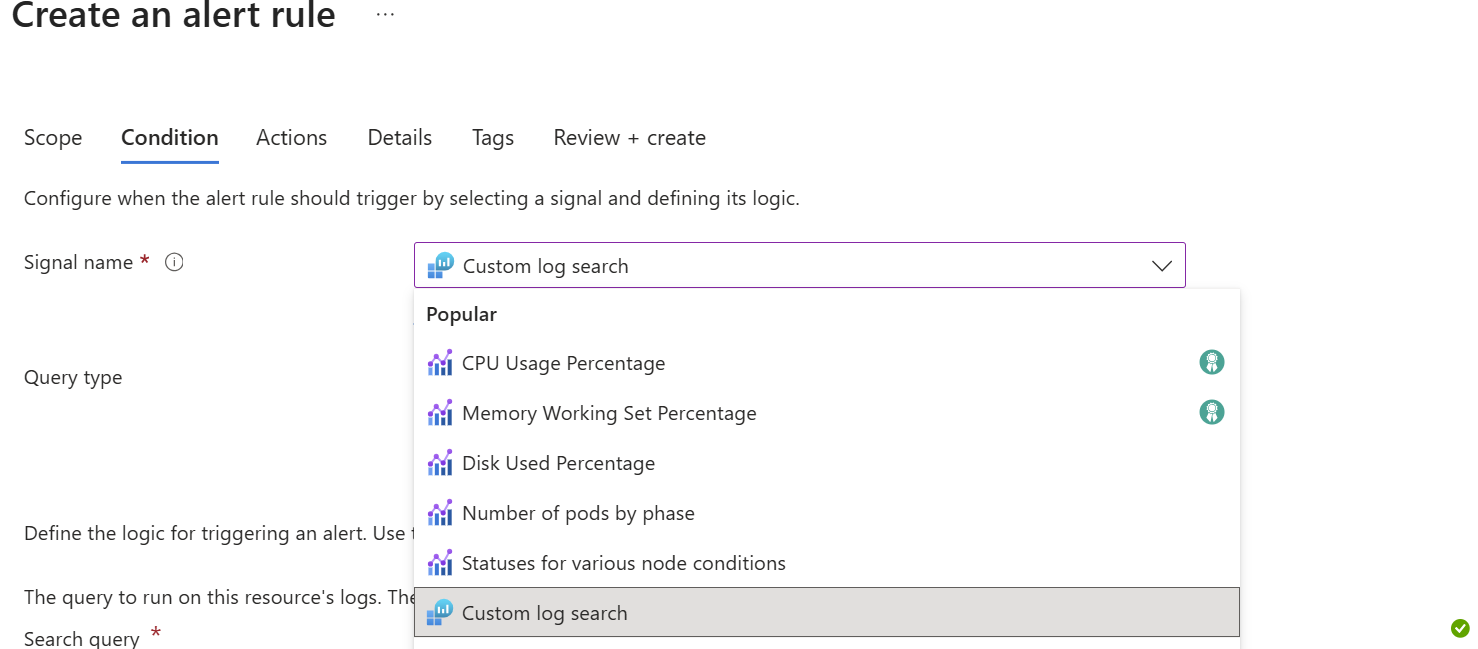The height and width of the screenshot is (649, 1478).
Task: Click the CPU Usage Percentage metric chart icon
Action: click(x=440, y=362)
